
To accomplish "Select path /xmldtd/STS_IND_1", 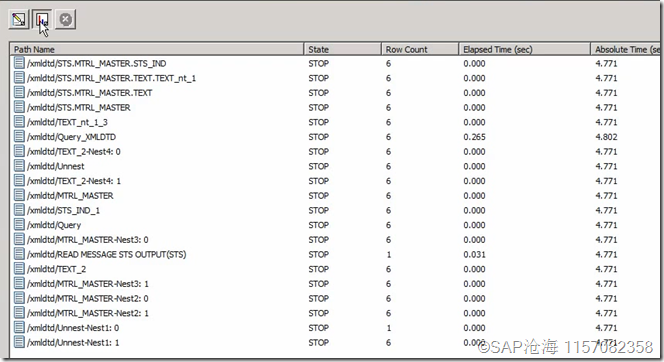I will 64,210.
